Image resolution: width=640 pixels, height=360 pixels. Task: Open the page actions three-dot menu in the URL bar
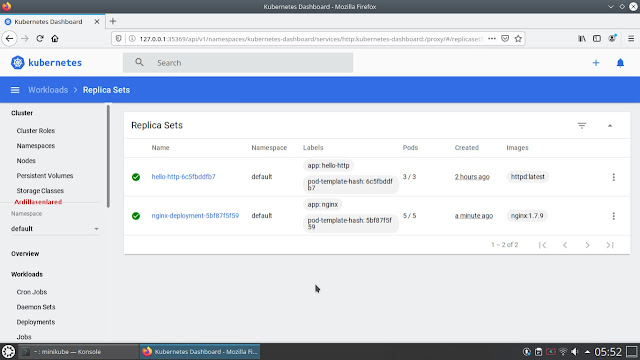tap(492, 38)
